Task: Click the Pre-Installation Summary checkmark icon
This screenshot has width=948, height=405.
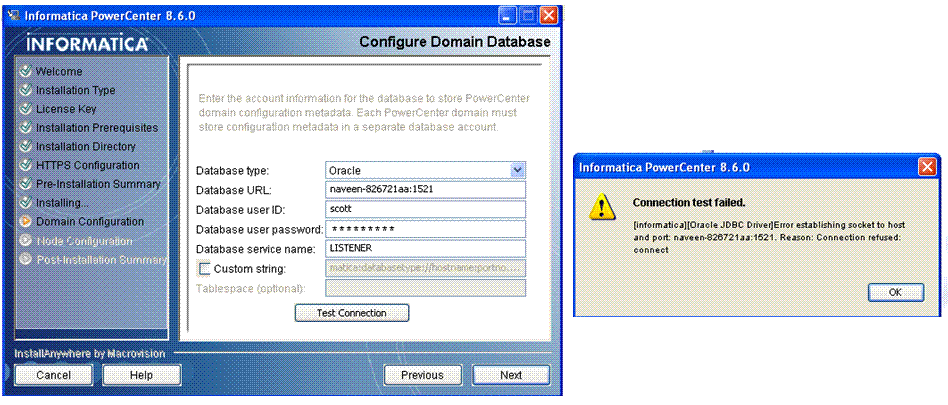Action: pos(25,184)
